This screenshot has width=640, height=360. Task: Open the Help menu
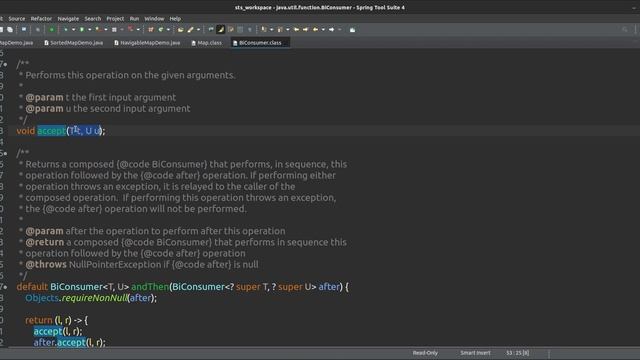point(175,19)
